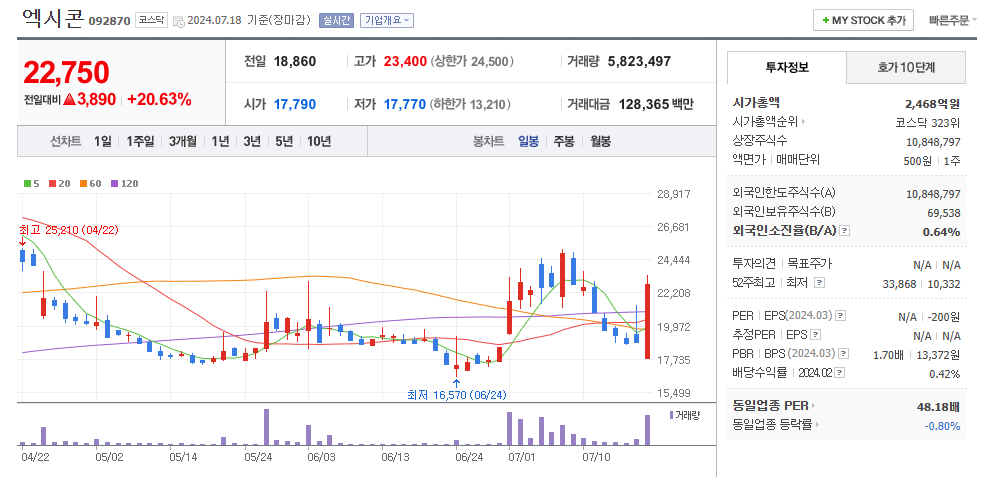Viewport: 992px width, 477px height.
Task: Switch to the 호가 10단계 tab
Action: [x=906, y=67]
